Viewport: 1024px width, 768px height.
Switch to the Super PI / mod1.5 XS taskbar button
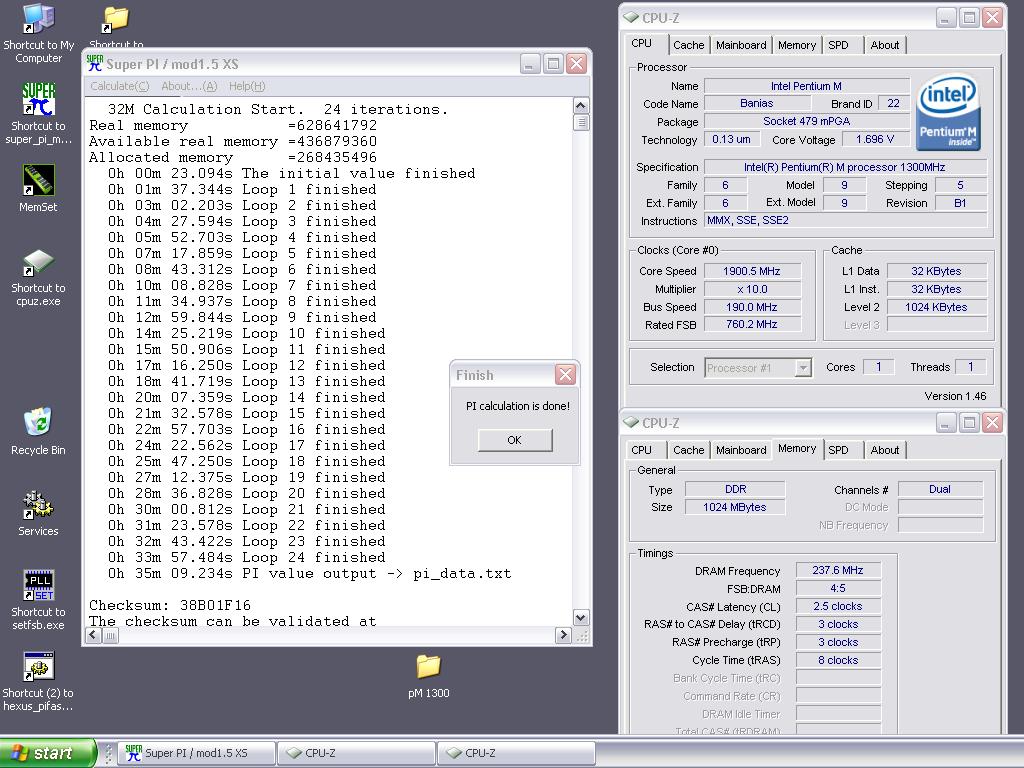[x=196, y=753]
